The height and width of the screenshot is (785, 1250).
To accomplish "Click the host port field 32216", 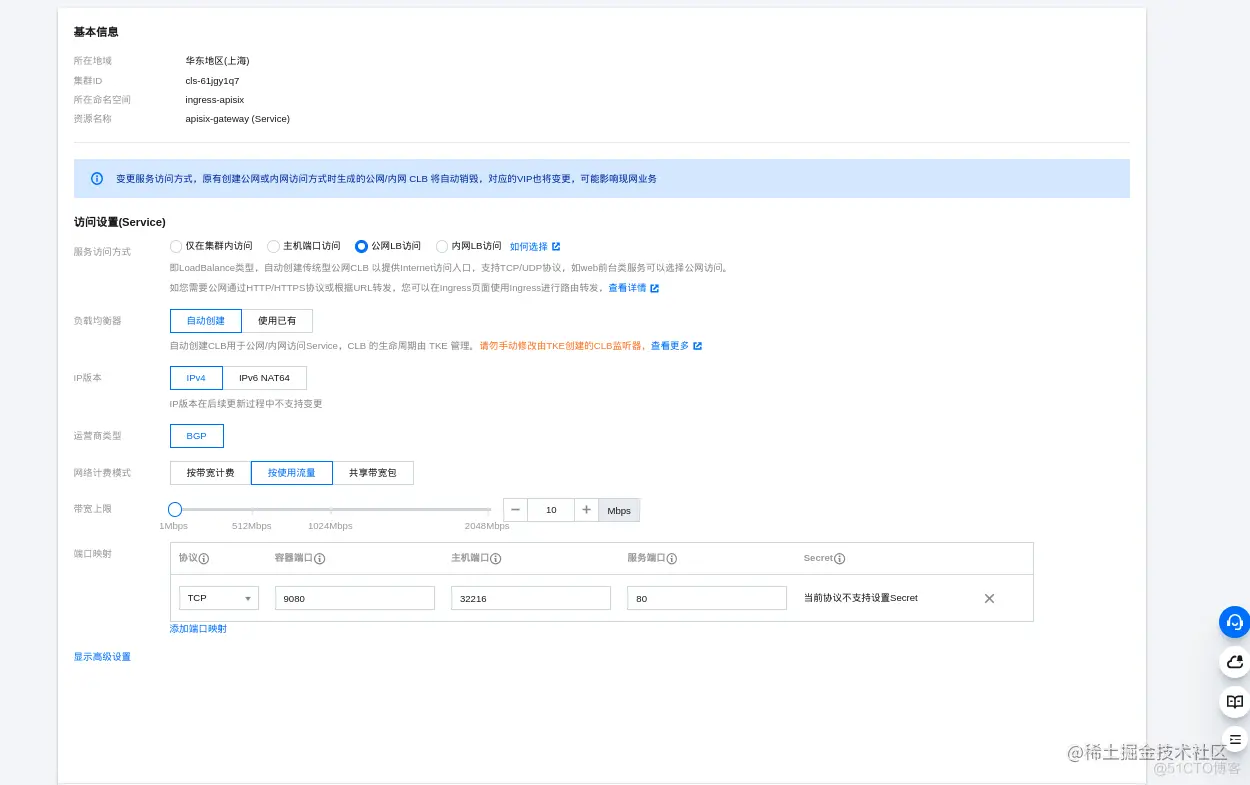I will pyautogui.click(x=531, y=598).
